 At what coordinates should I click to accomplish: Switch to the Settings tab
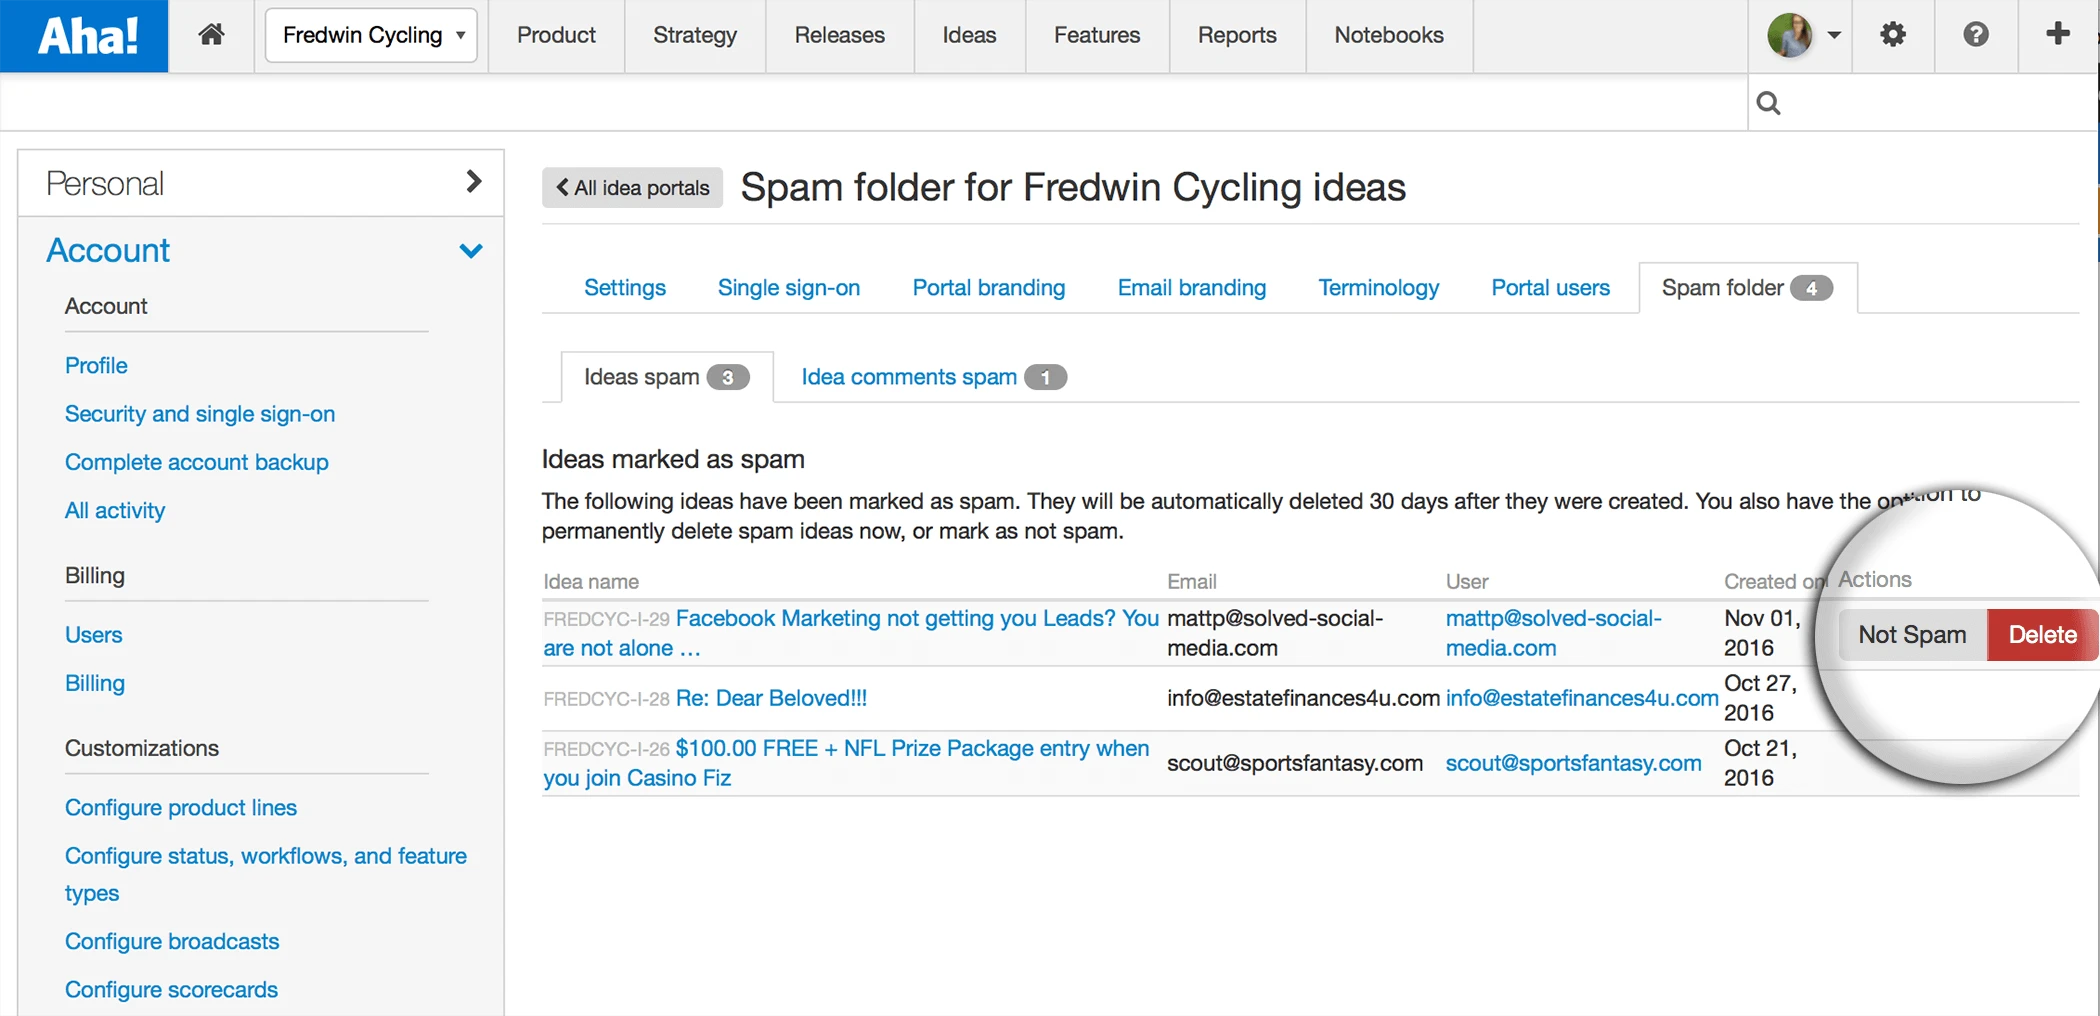tap(625, 288)
